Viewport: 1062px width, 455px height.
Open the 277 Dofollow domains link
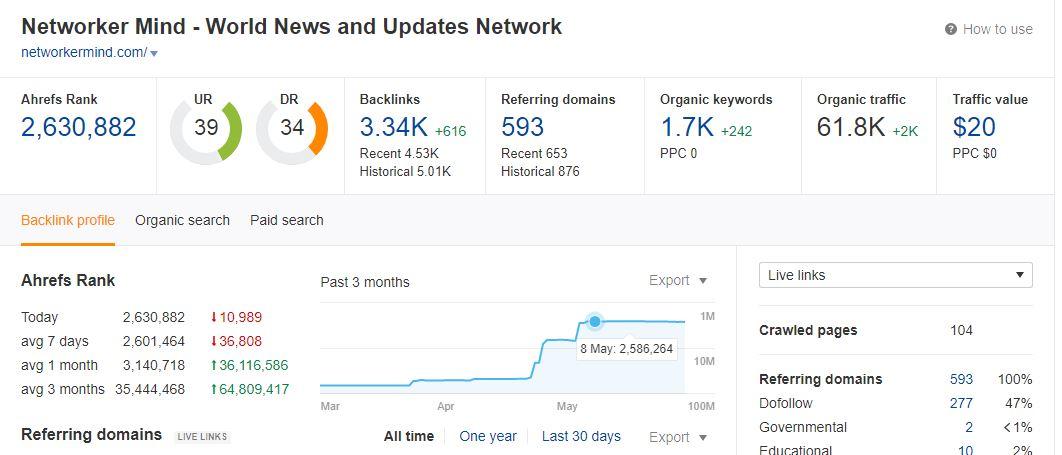pos(961,403)
